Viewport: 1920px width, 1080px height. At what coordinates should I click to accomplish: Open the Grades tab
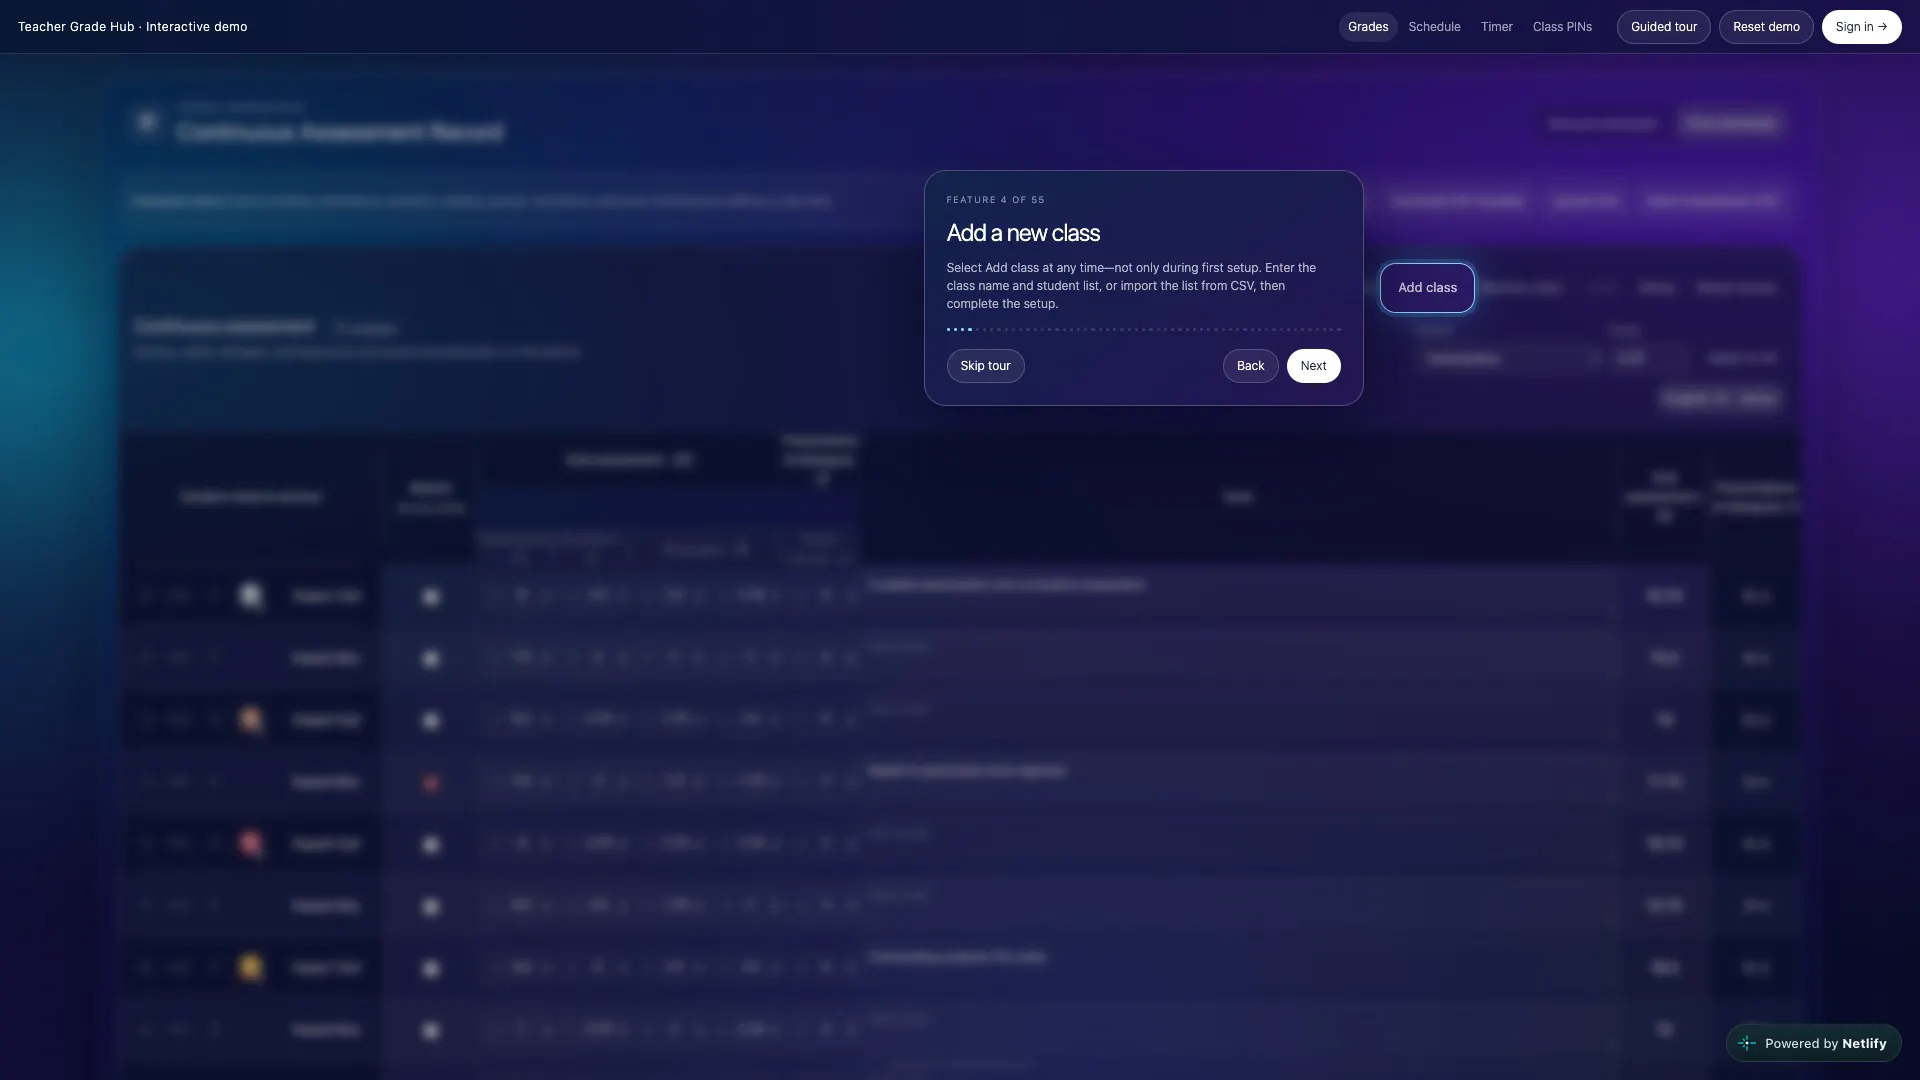tap(1367, 27)
